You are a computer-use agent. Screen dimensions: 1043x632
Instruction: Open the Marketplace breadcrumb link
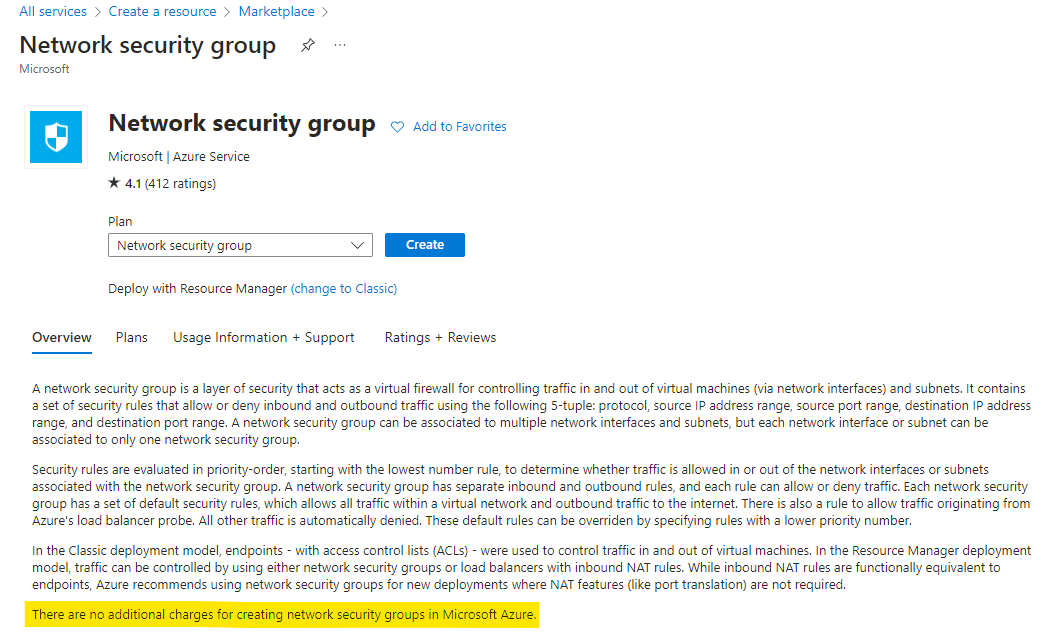coord(277,11)
